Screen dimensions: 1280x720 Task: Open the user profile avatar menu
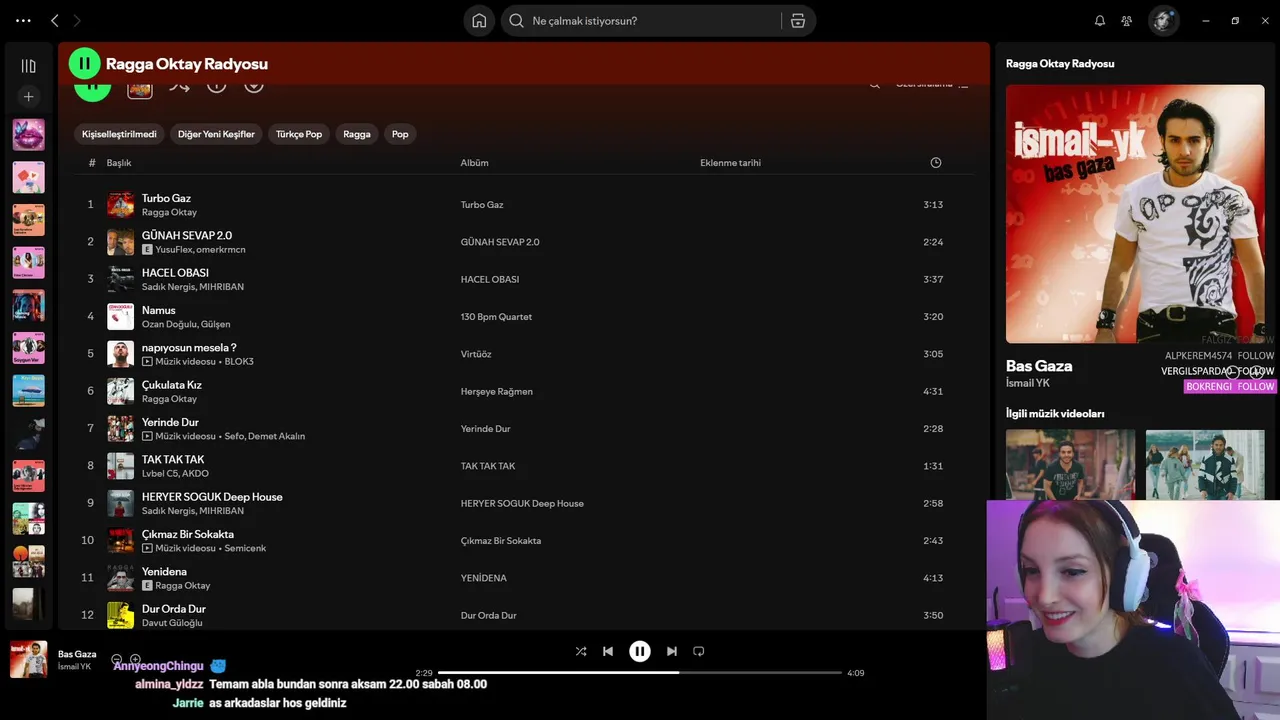(1163, 21)
